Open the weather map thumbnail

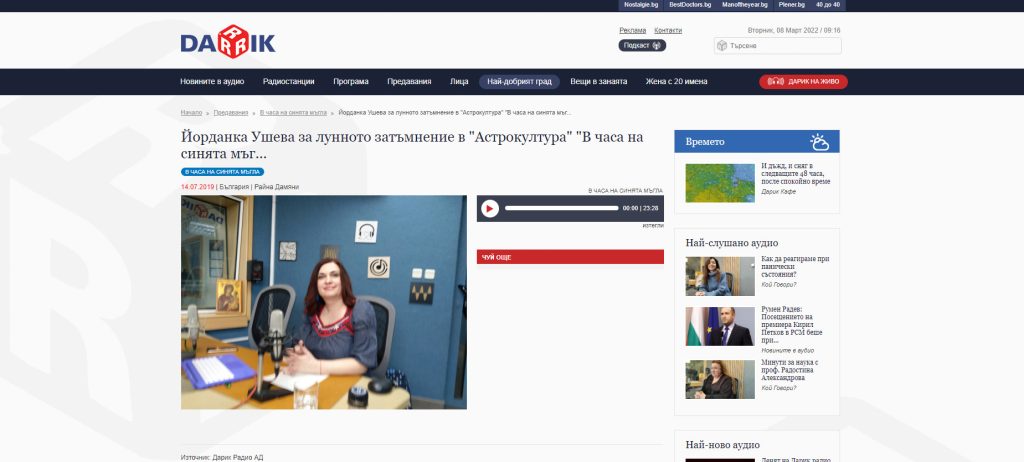click(719, 183)
